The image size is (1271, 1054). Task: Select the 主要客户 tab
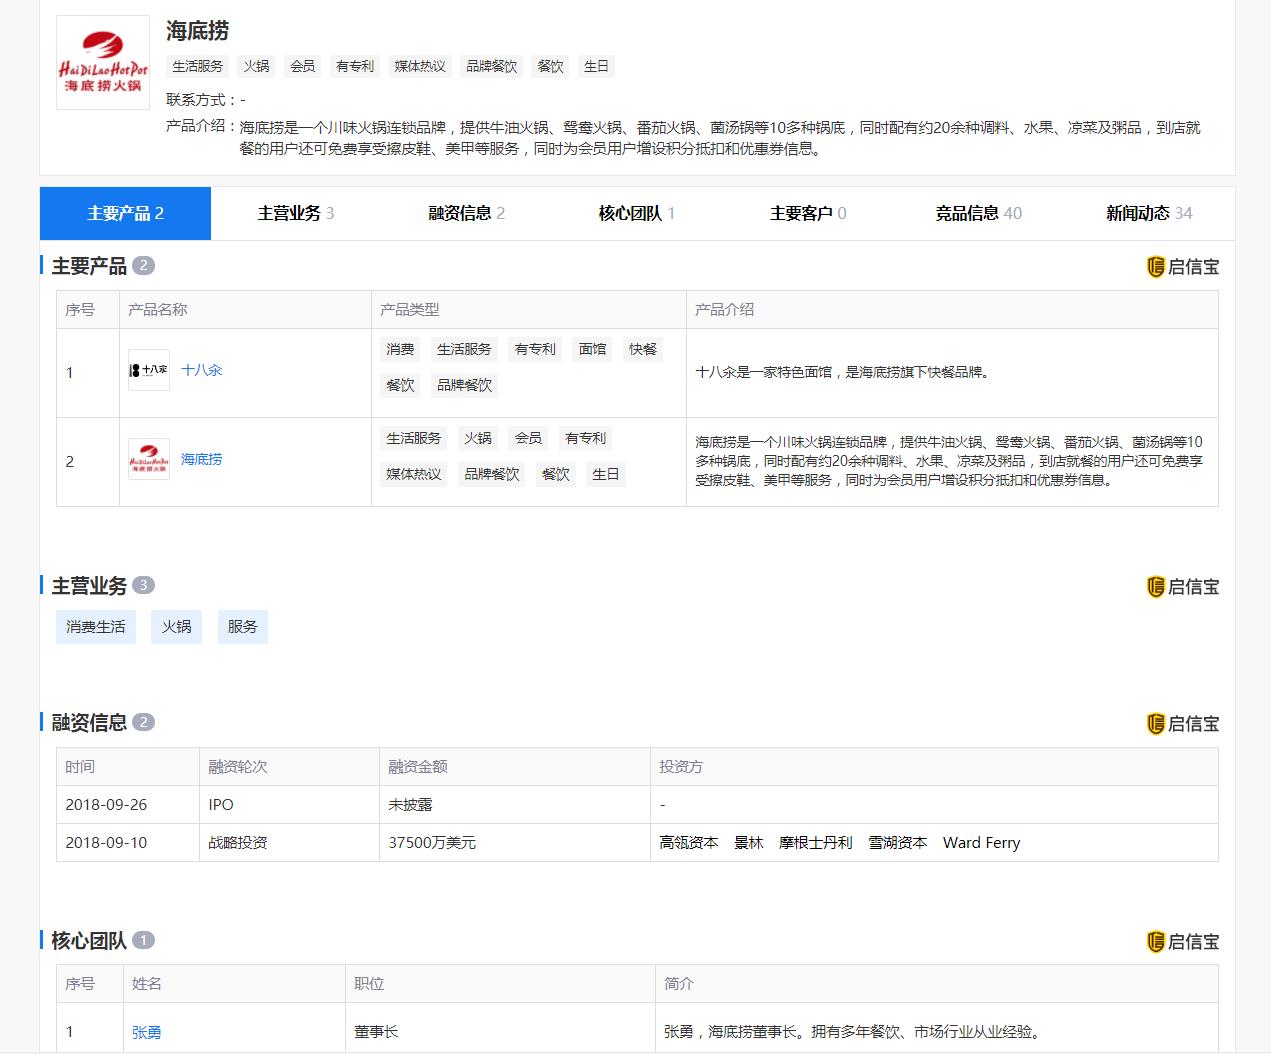[808, 213]
